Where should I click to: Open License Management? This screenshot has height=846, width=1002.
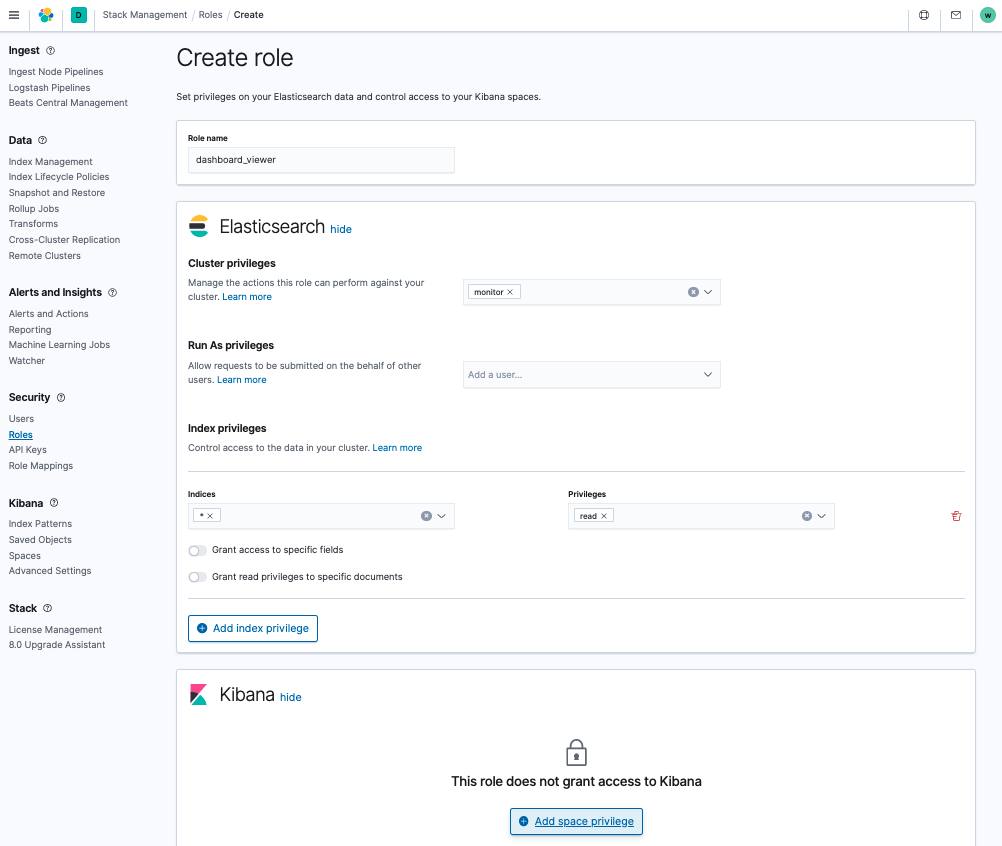[x=55, y=629]
